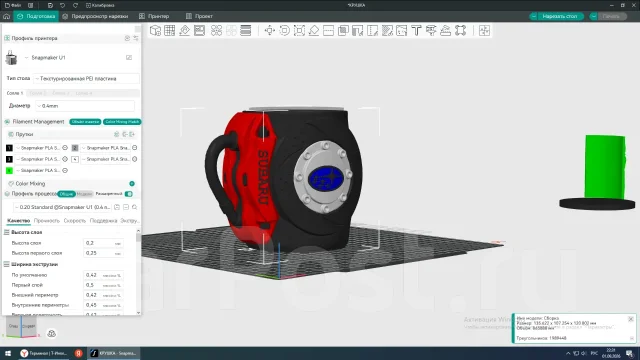Open the Cut tool in toolbar
The height and width of the screenshot is (360, 640).
[x=329, y=31]
